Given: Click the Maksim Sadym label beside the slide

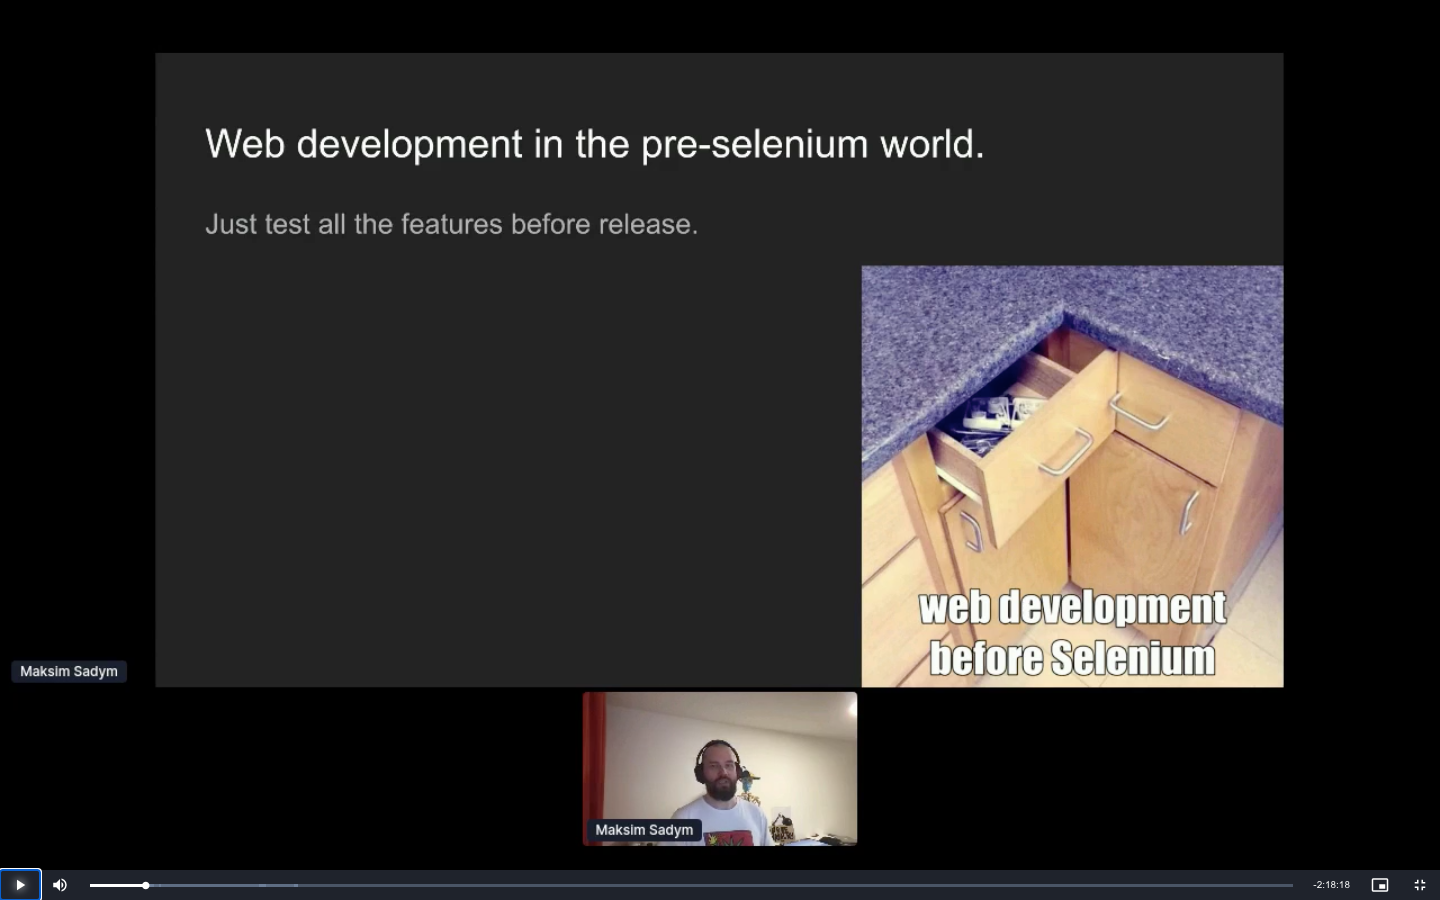Looking at the screenshot, I should click(69, 671).
